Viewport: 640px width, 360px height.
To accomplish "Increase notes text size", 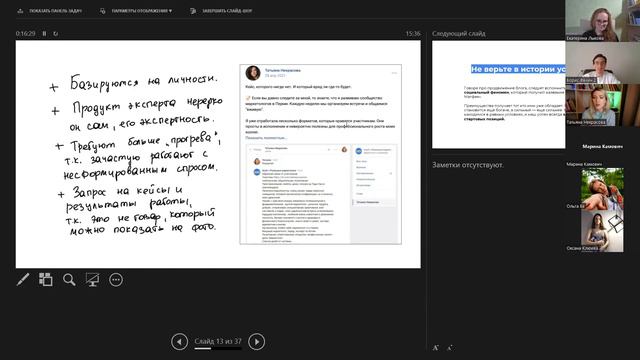I will pos(436,348).
